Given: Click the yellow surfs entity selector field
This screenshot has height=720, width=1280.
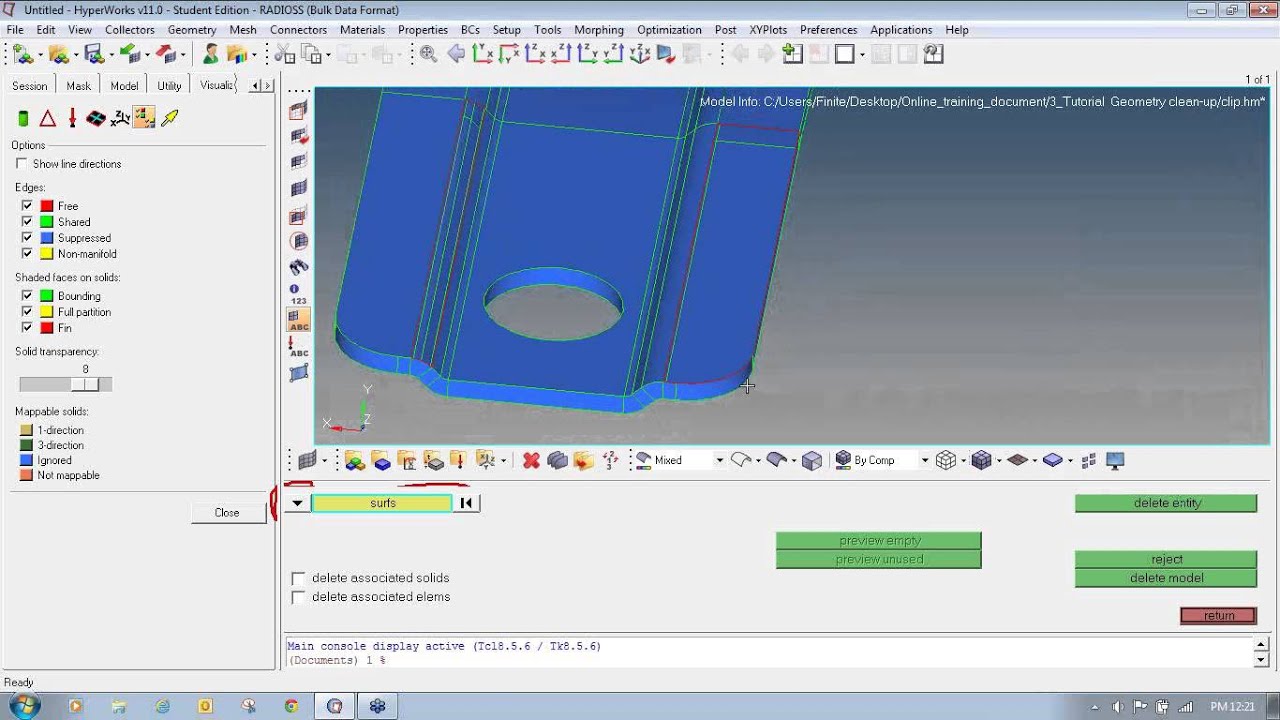Looking at the screenshot, I should coord(382,503).
